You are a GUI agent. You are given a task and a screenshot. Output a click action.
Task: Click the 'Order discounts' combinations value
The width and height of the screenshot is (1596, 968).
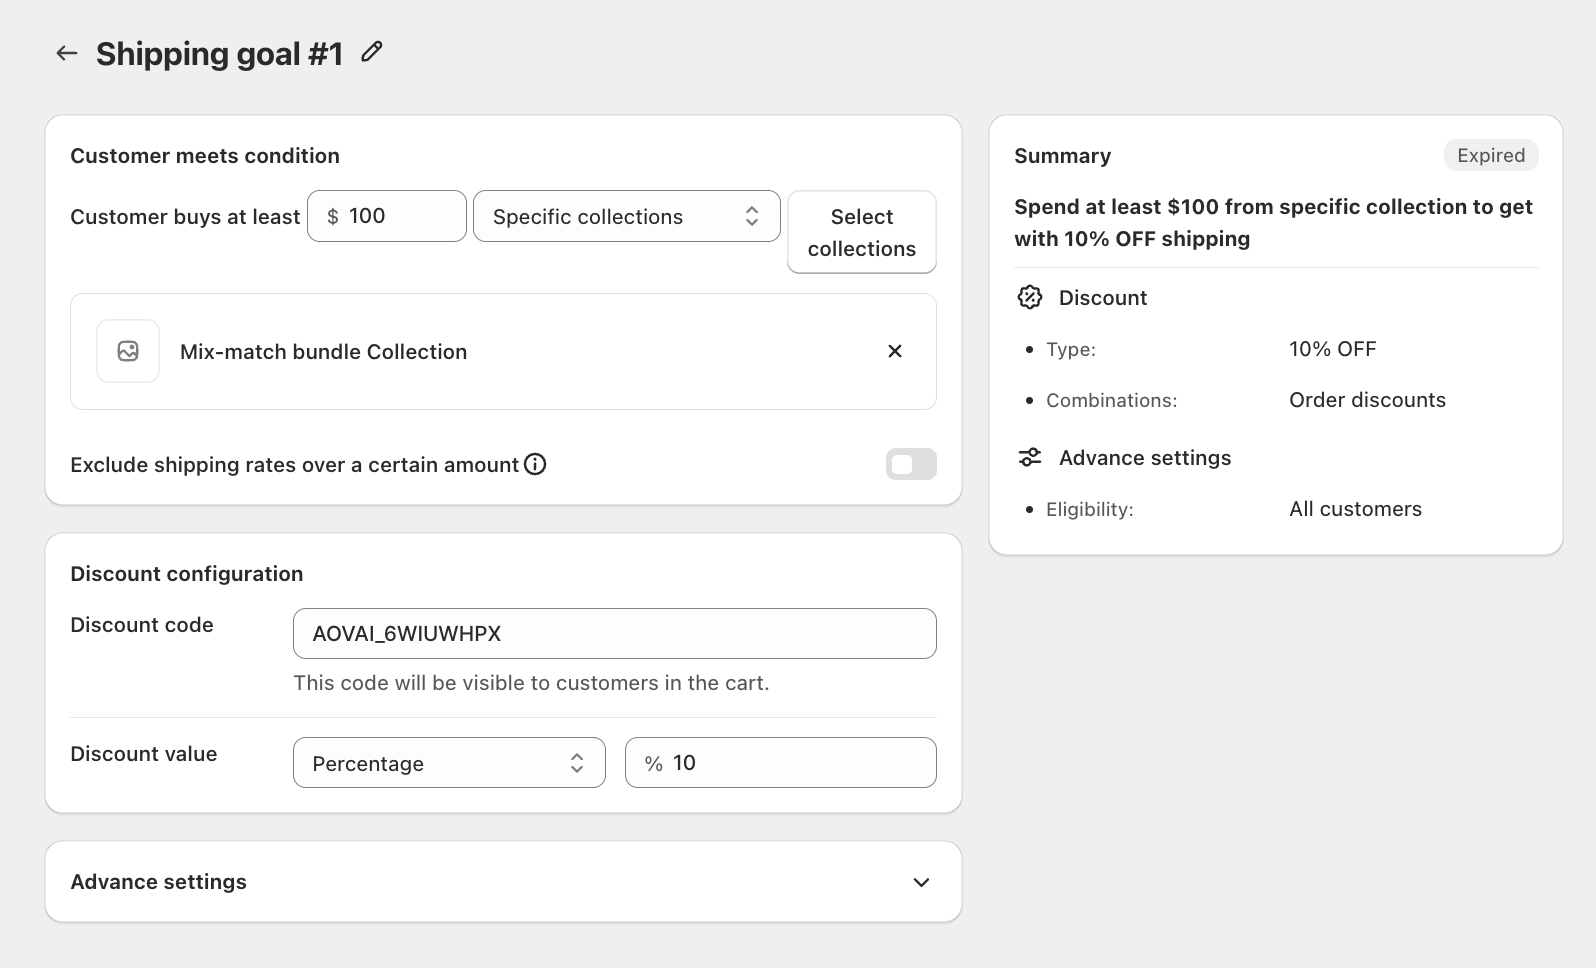[1367, 400]
